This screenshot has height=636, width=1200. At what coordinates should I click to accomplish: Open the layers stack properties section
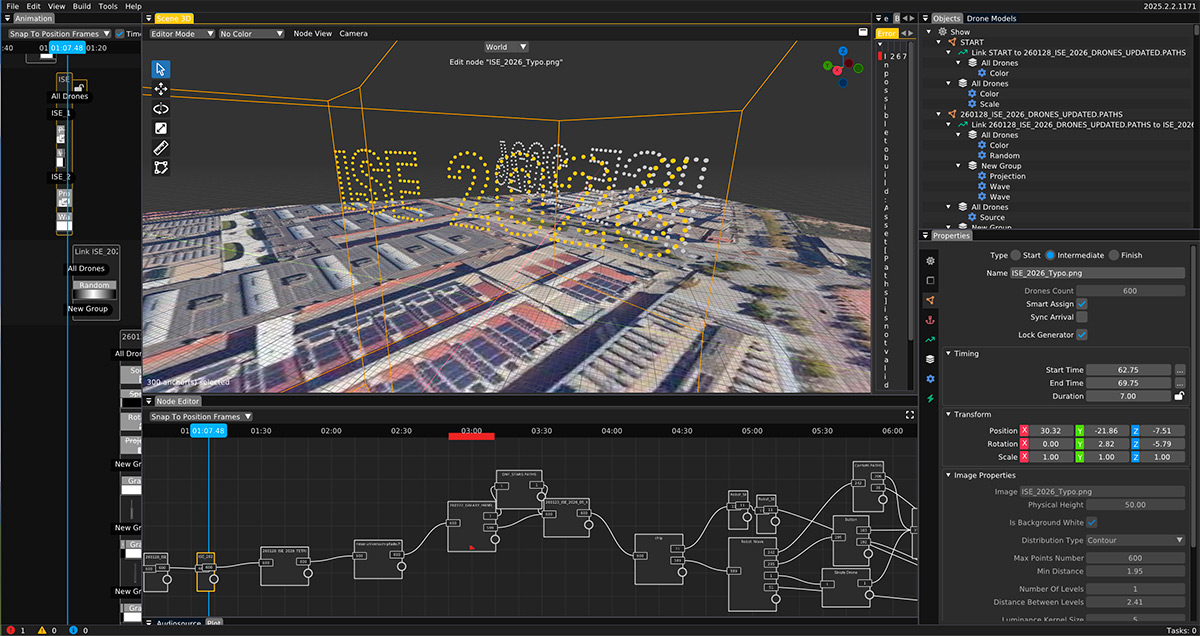(930, 359)
